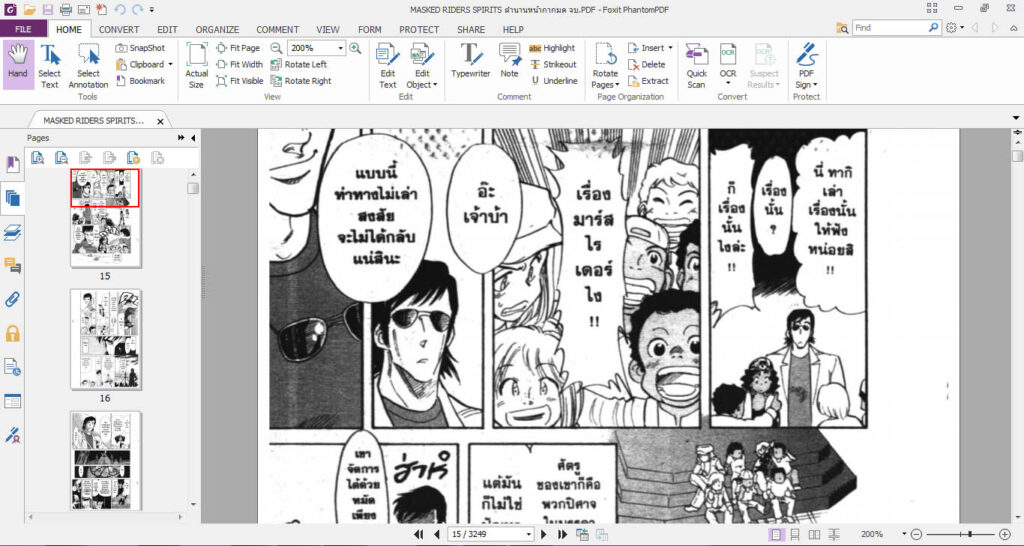Click the zoom slider handle
The width and height of the screenshot is (1024, 546).
tap(971, 534)
